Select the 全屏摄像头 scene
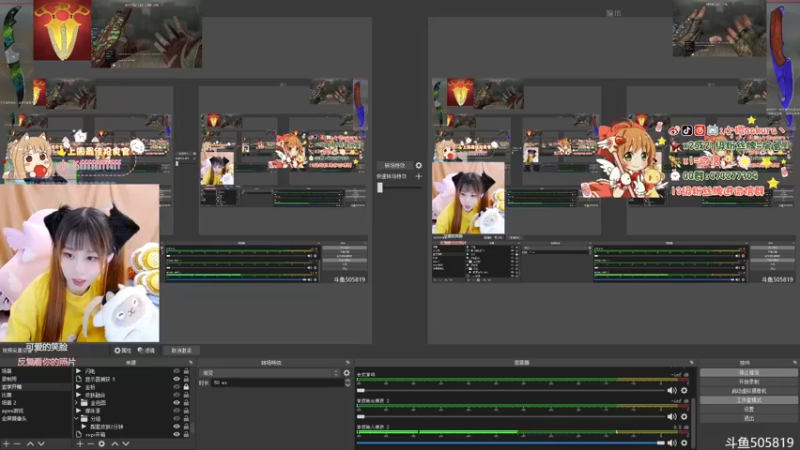800x450 pixels. coord(36,419)
